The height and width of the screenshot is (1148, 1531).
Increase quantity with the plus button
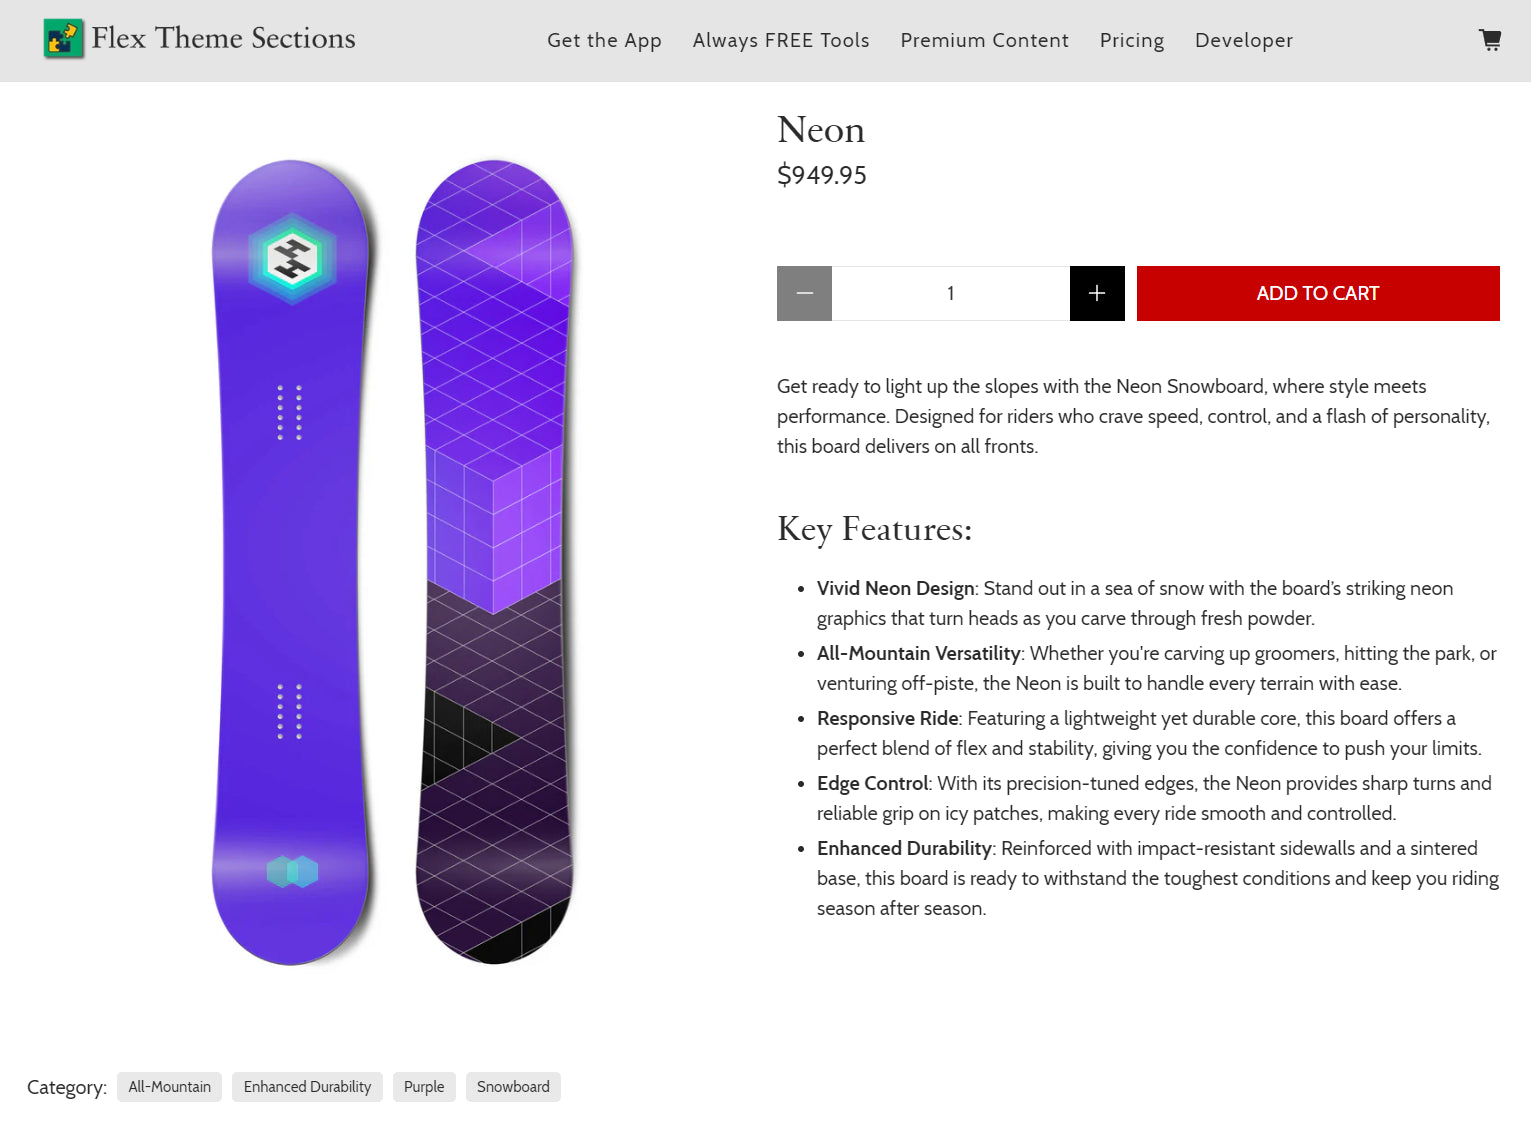1097,294
